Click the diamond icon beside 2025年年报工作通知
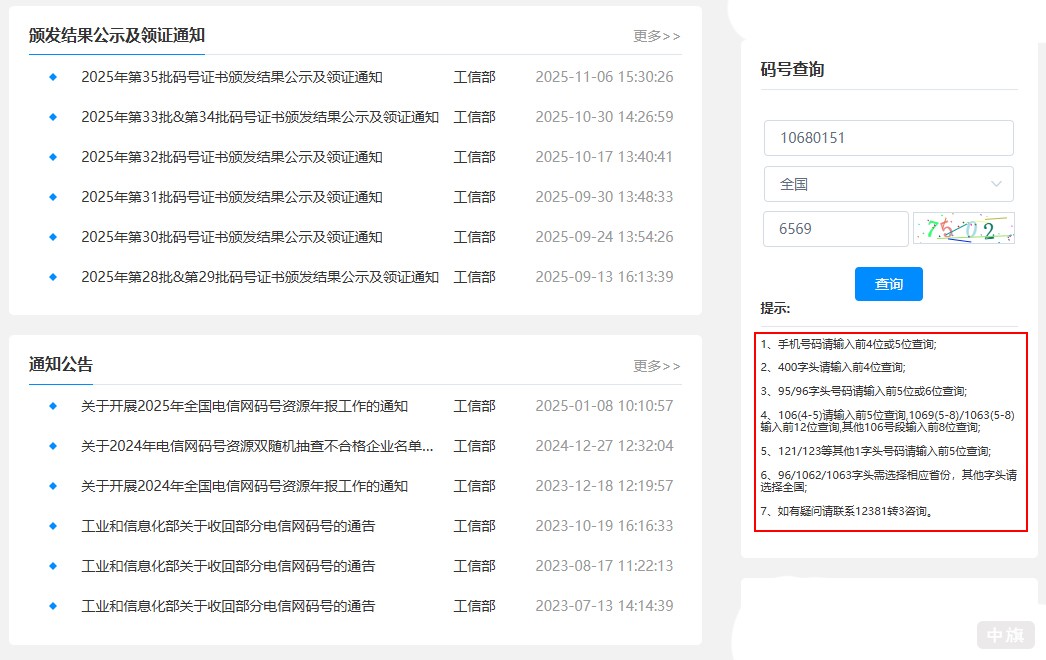Screen dimensions: 1046x660 [51, 406]
